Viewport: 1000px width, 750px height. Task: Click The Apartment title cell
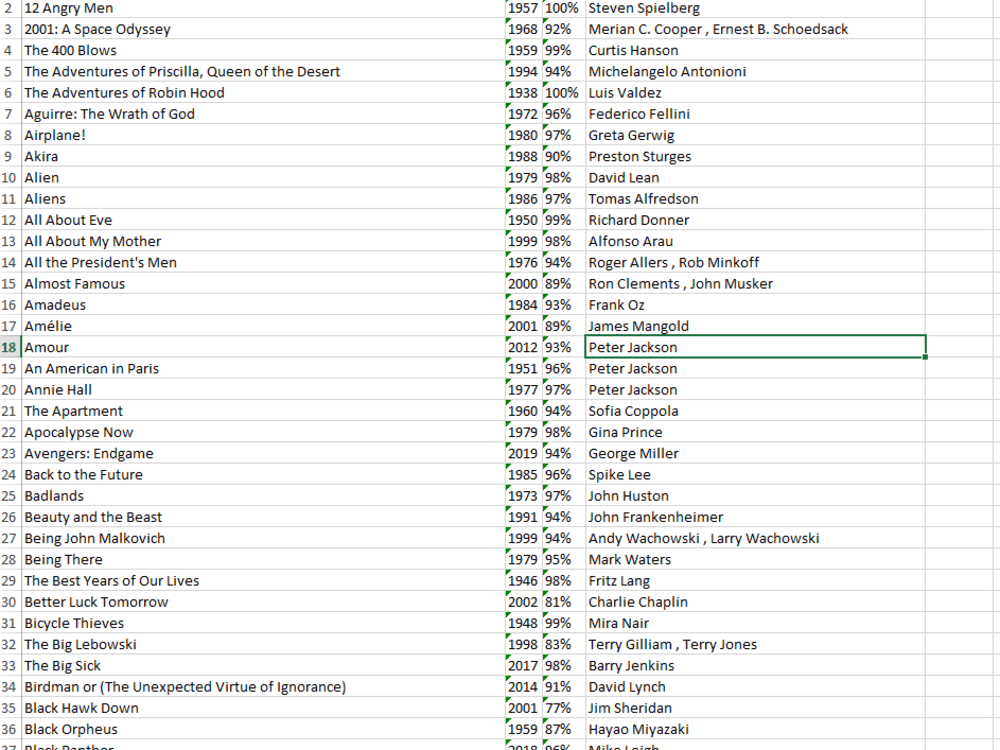coord(263,410)
